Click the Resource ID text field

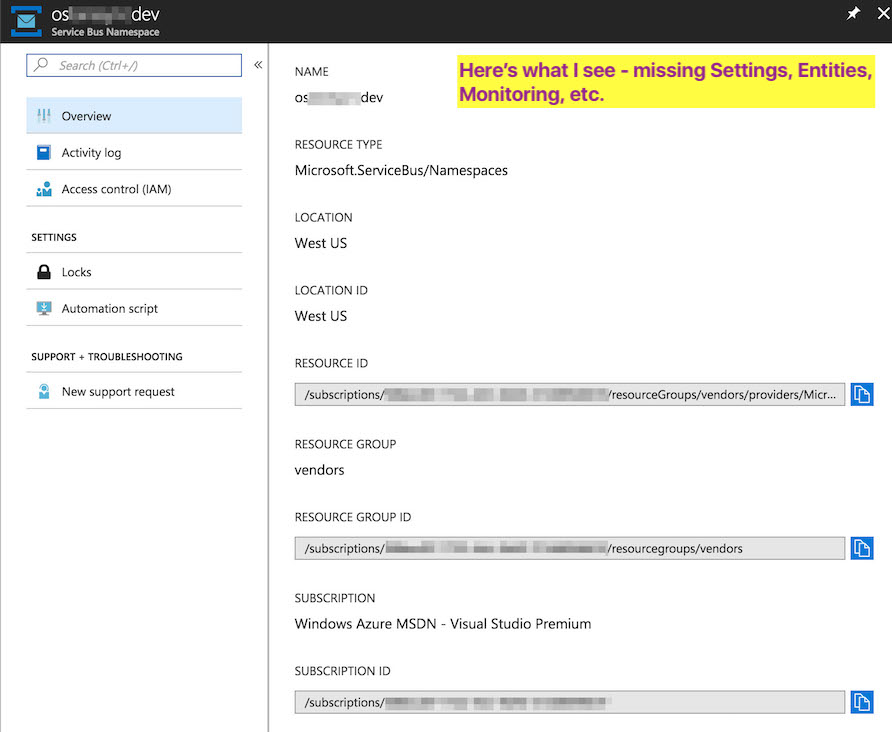[x=569, y=394]
